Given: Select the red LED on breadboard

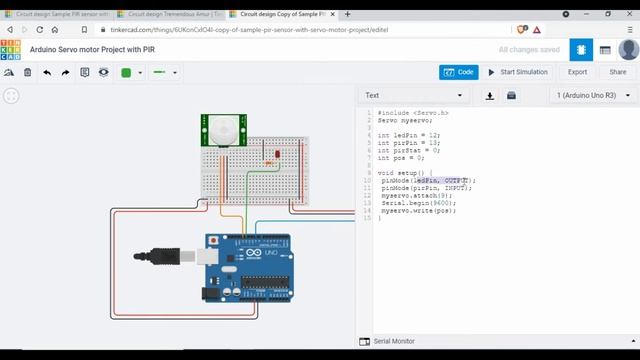Looking at the screenshot, I should pyautogui.click(x=278, y=154).
